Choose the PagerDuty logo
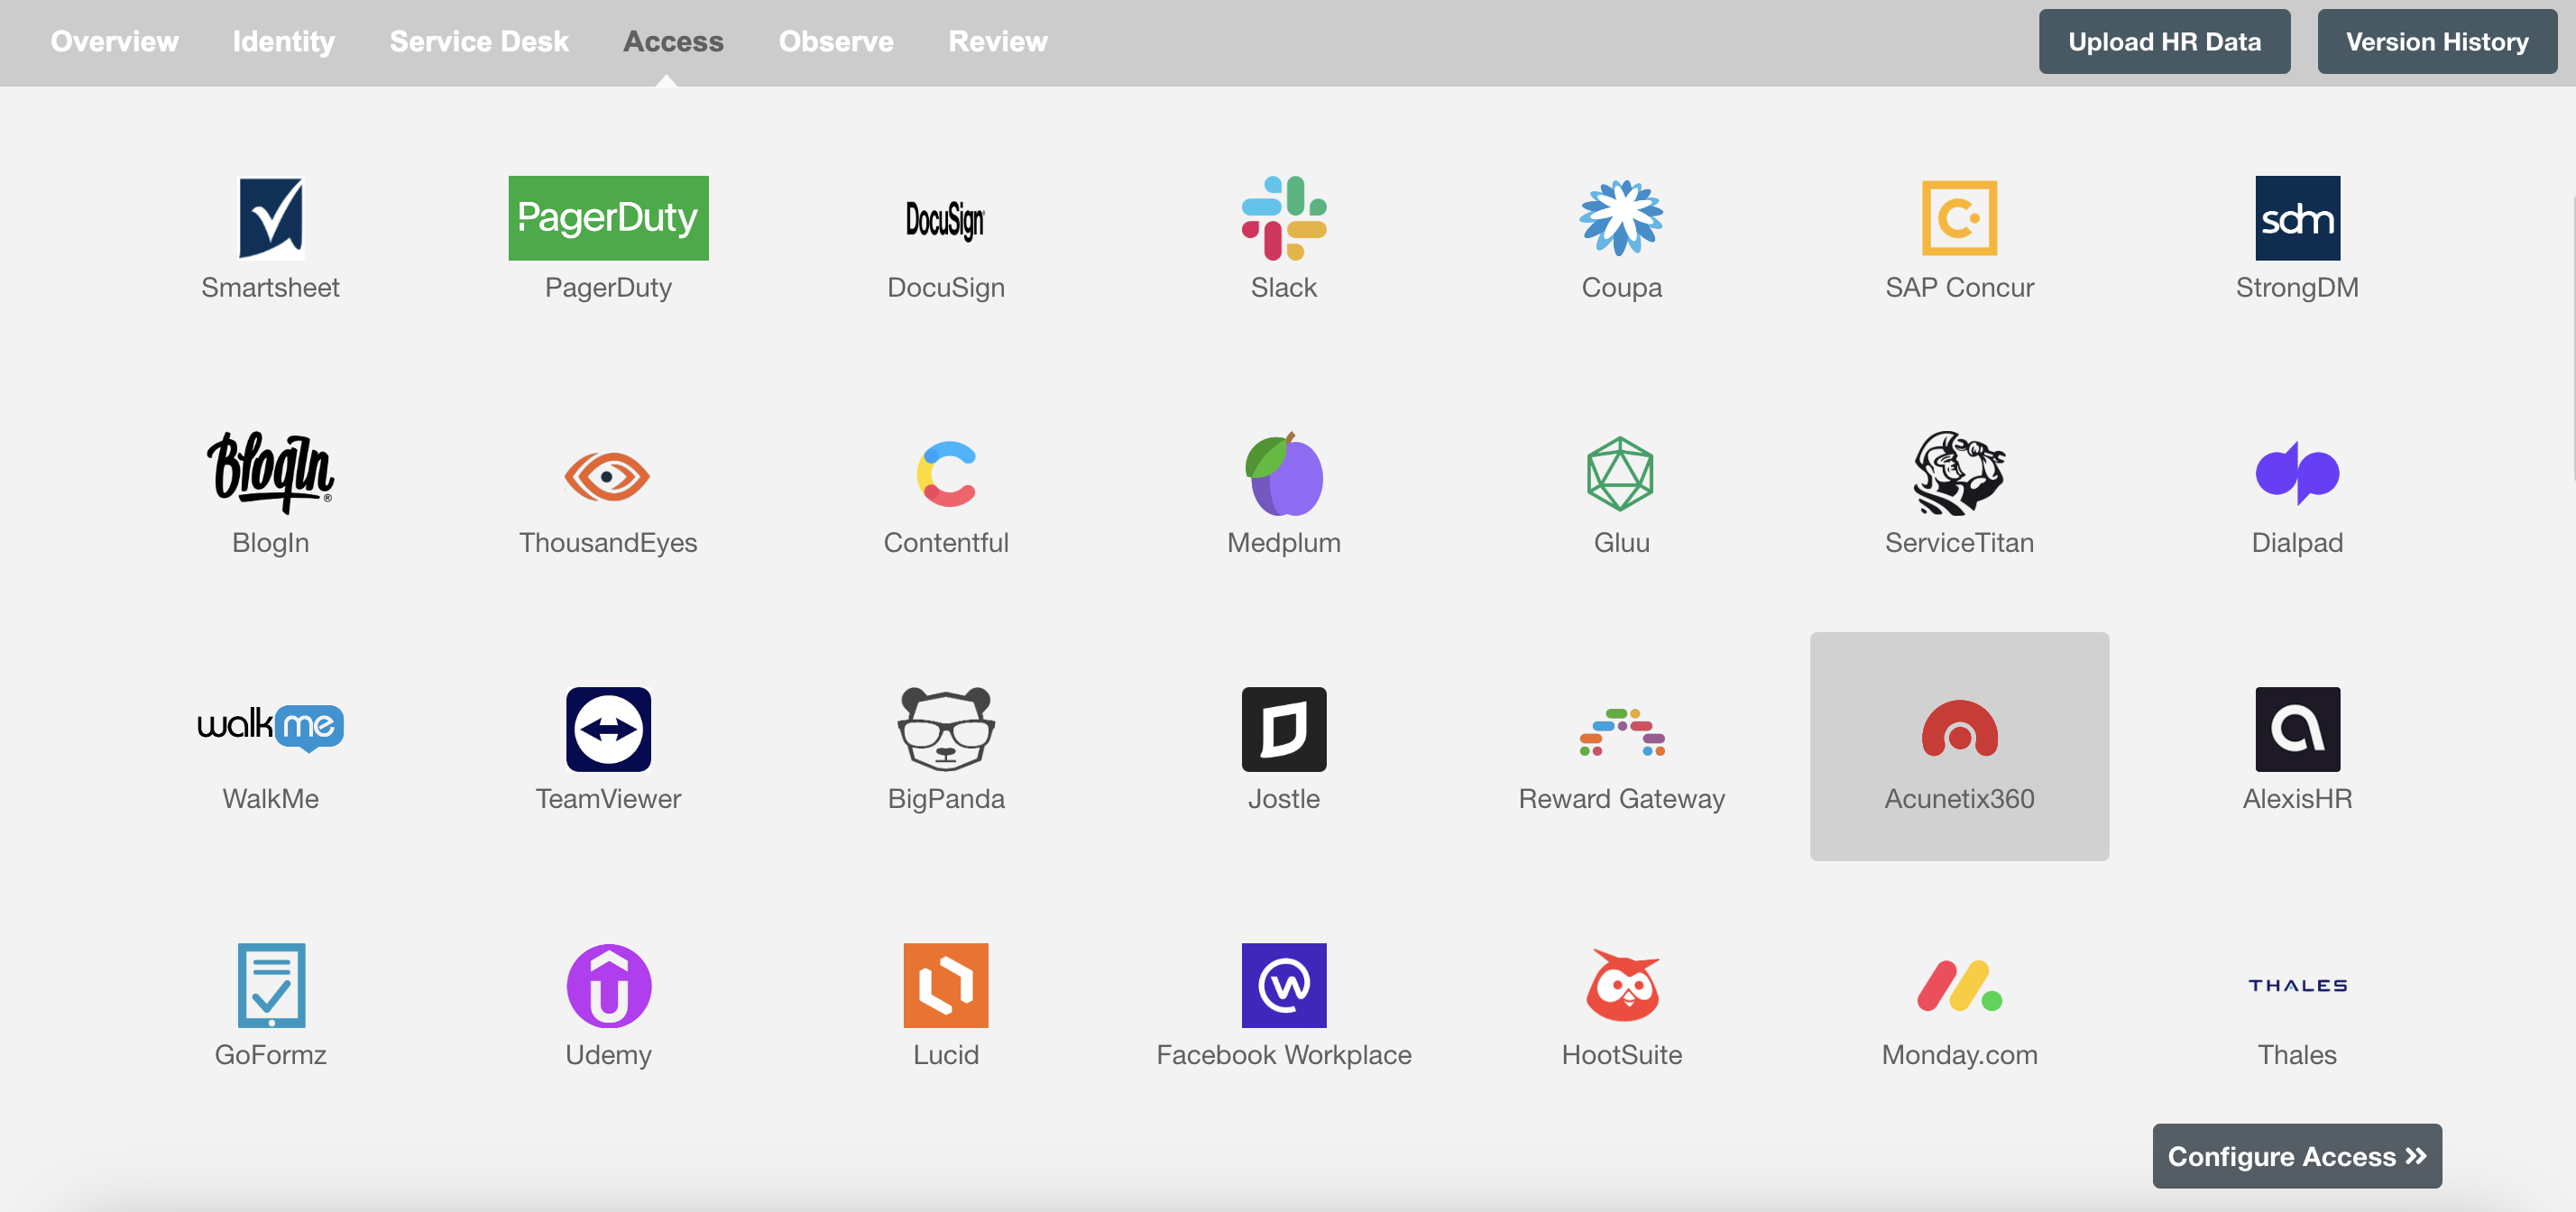The image size is (2576, 1212). click(x=608, y=218)
